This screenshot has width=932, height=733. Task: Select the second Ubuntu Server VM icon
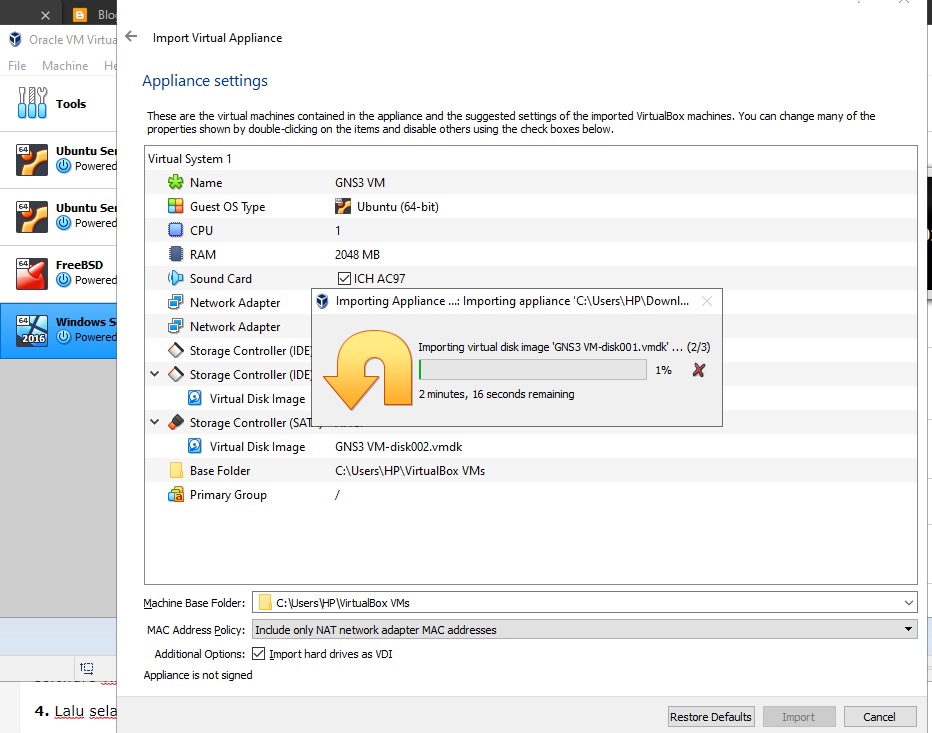(x=32, y=217)
